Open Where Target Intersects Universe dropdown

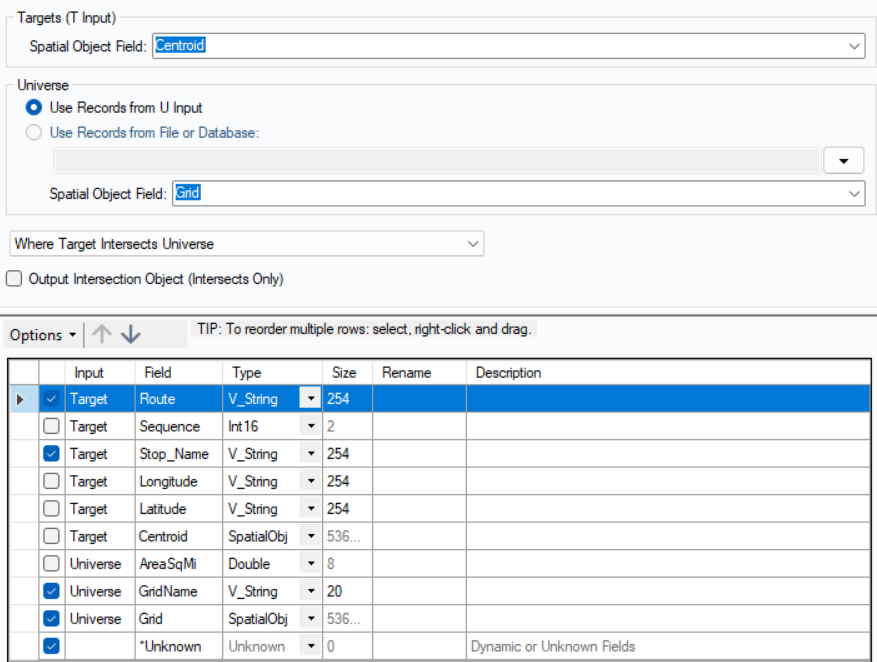[x=473, y=244]
